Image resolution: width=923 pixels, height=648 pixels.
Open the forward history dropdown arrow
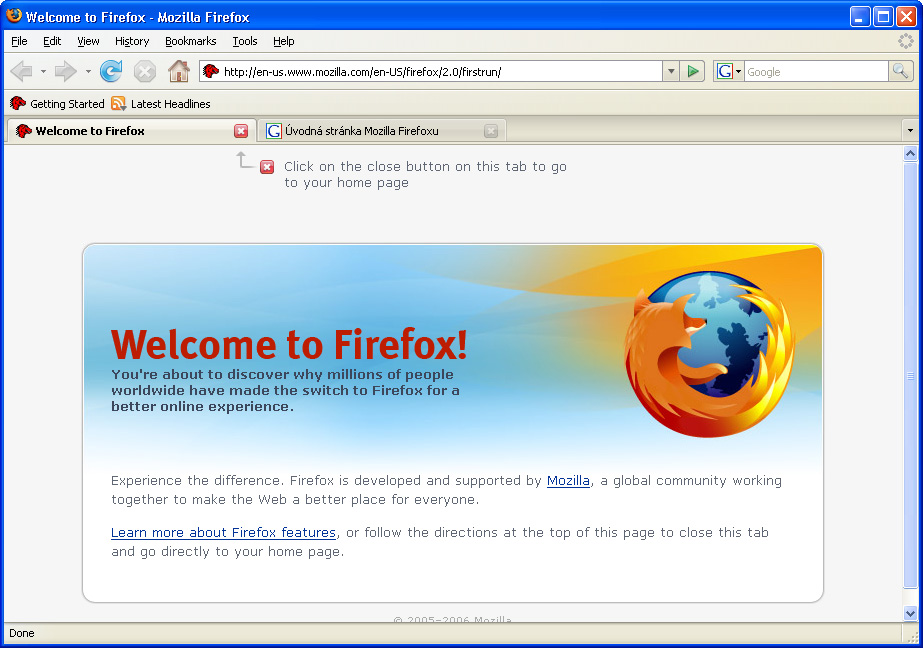[88, 71]
